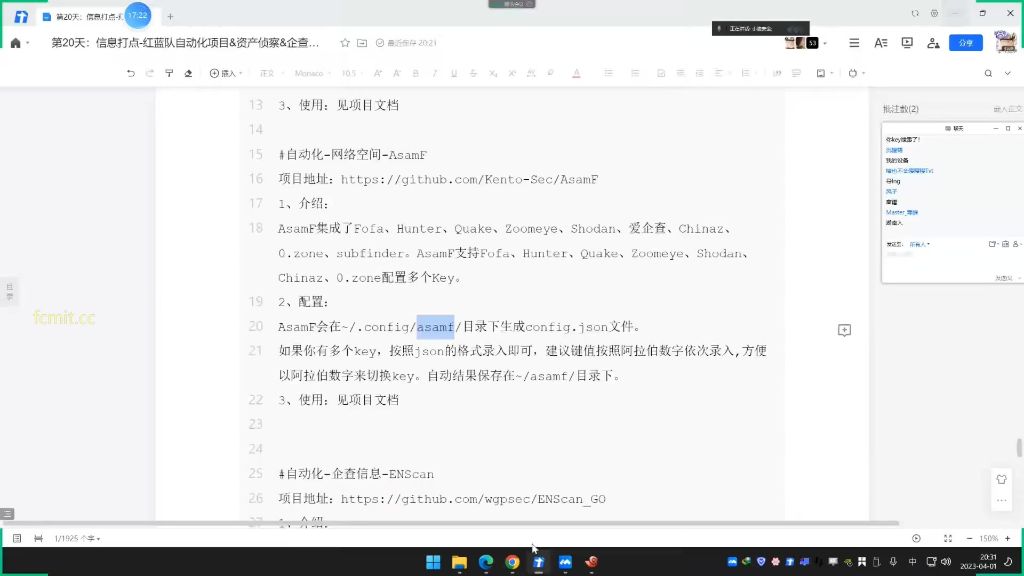Open a new tab with plus
Image resolution: width=1024 pixels, height=576 pixels.
(x=170, y=16)
